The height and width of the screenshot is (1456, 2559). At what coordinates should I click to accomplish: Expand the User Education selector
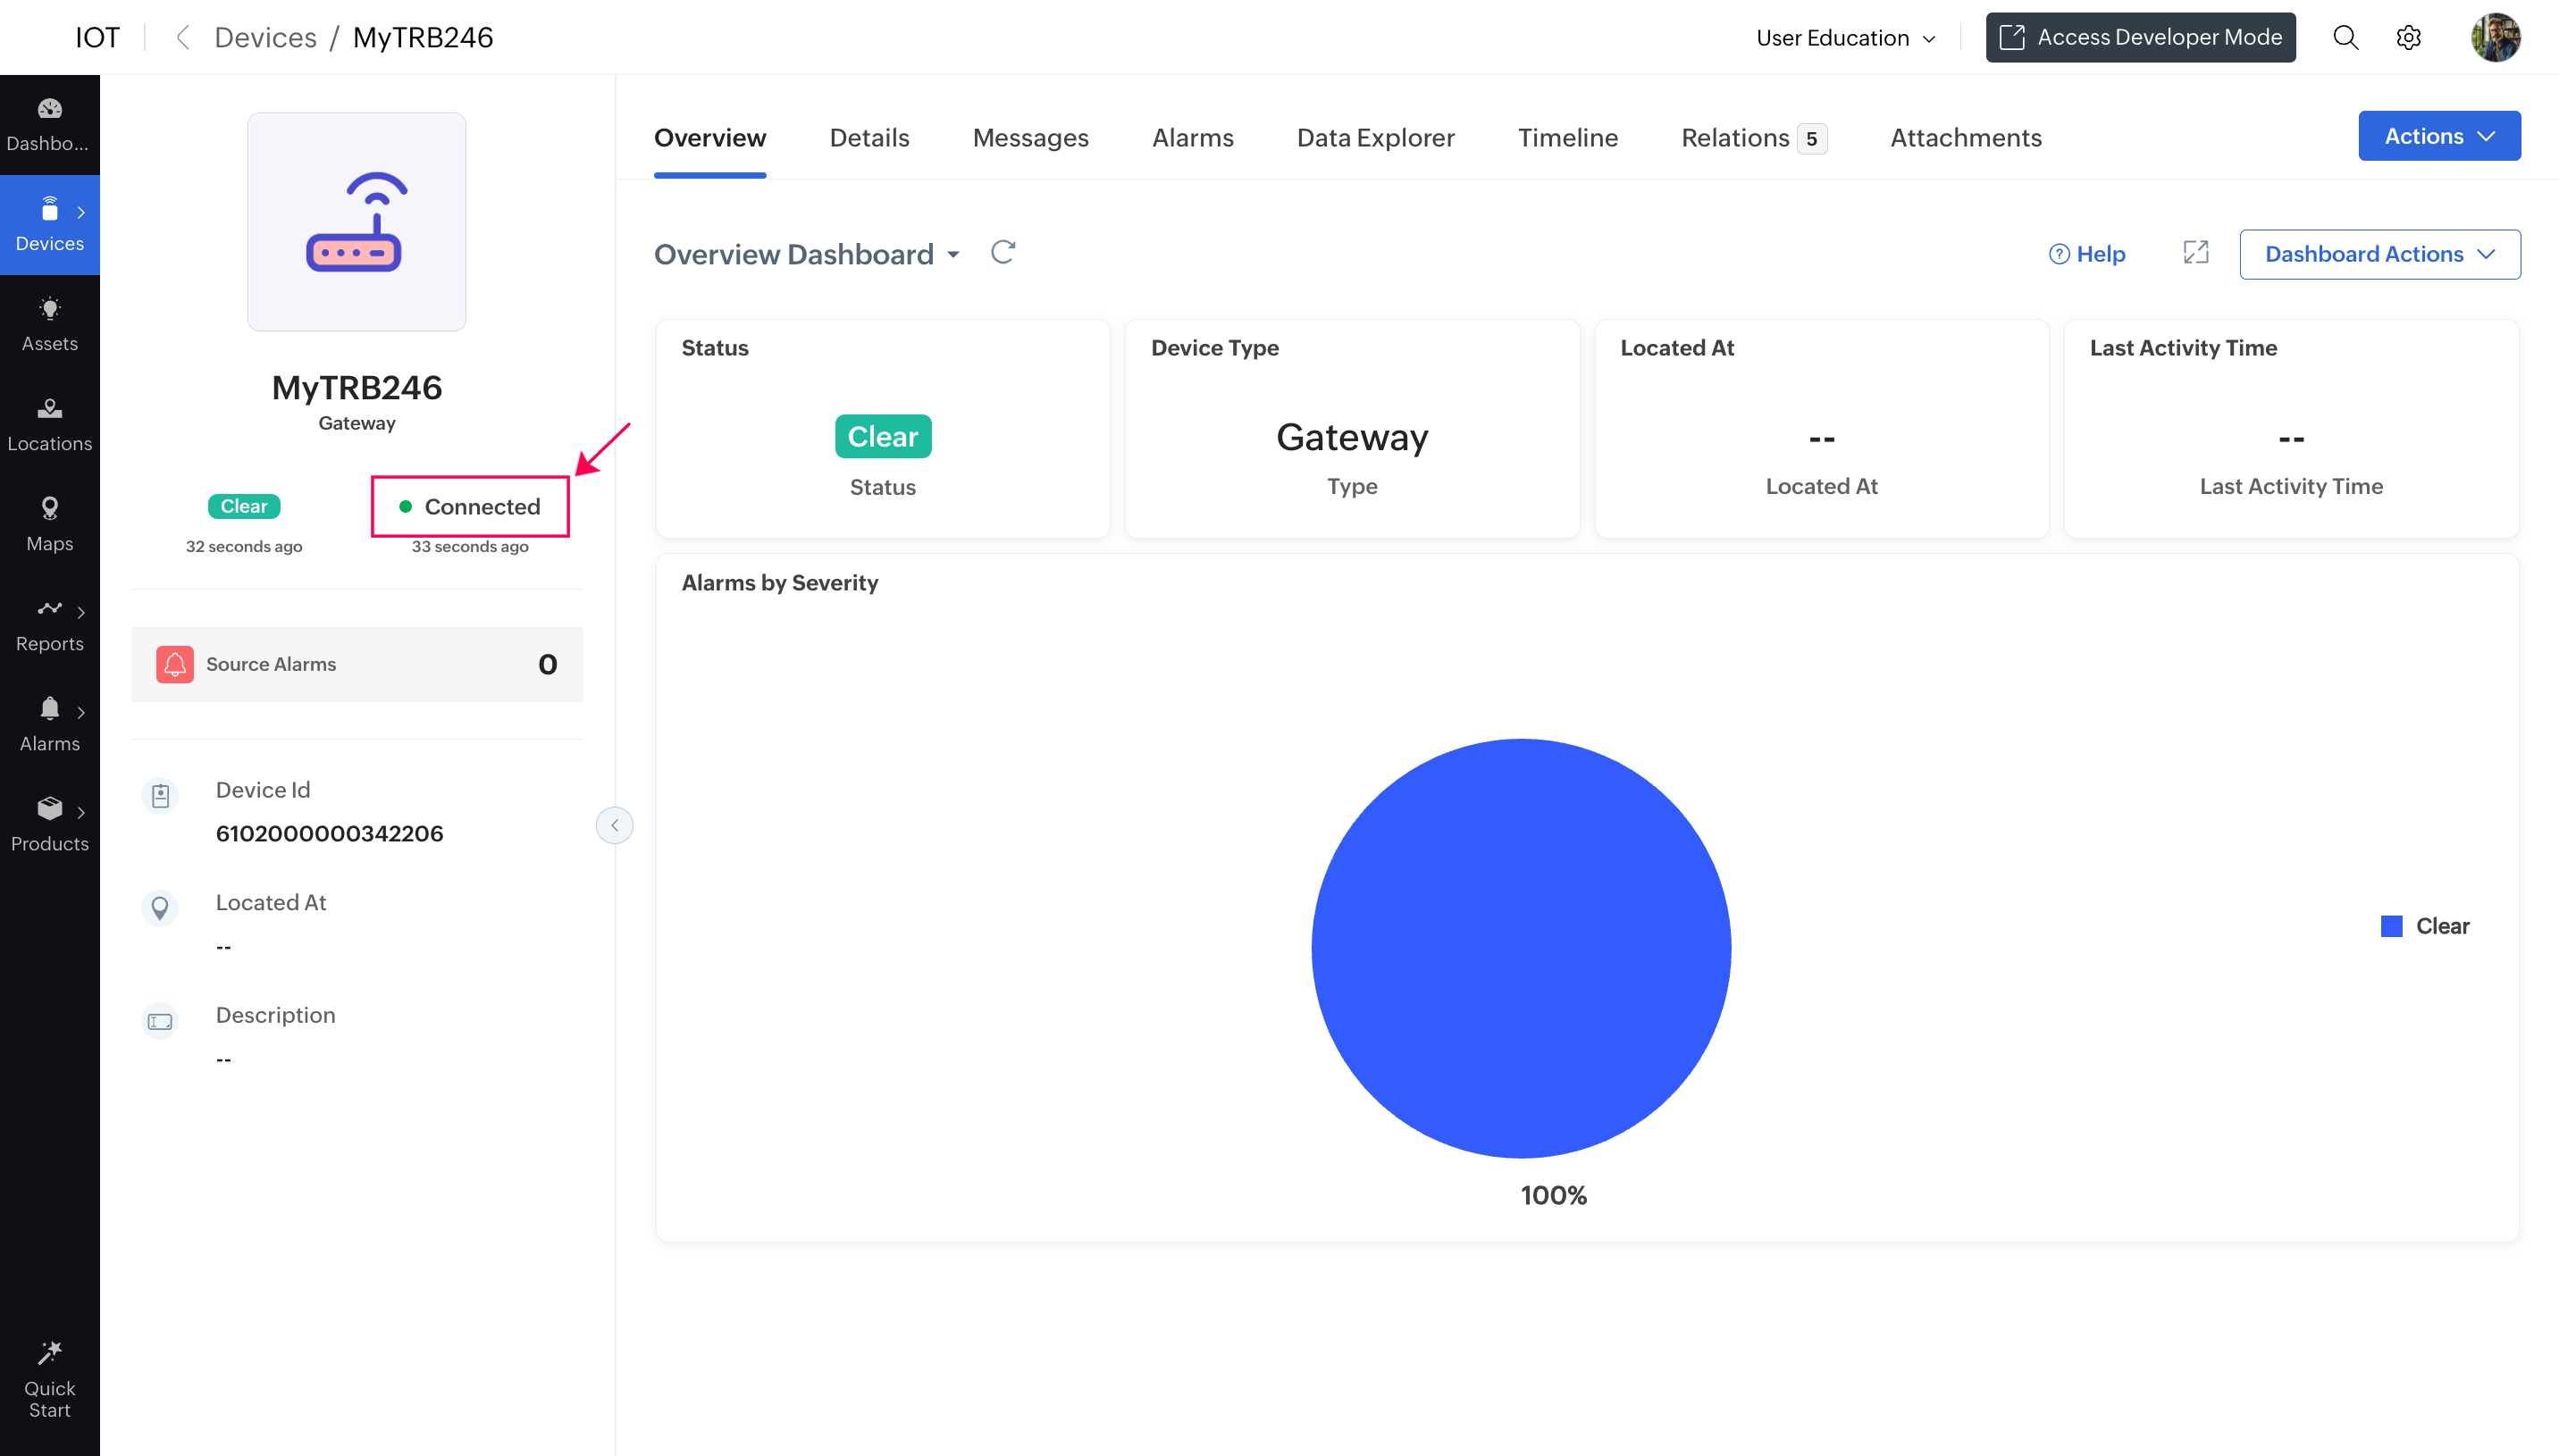1845,38
